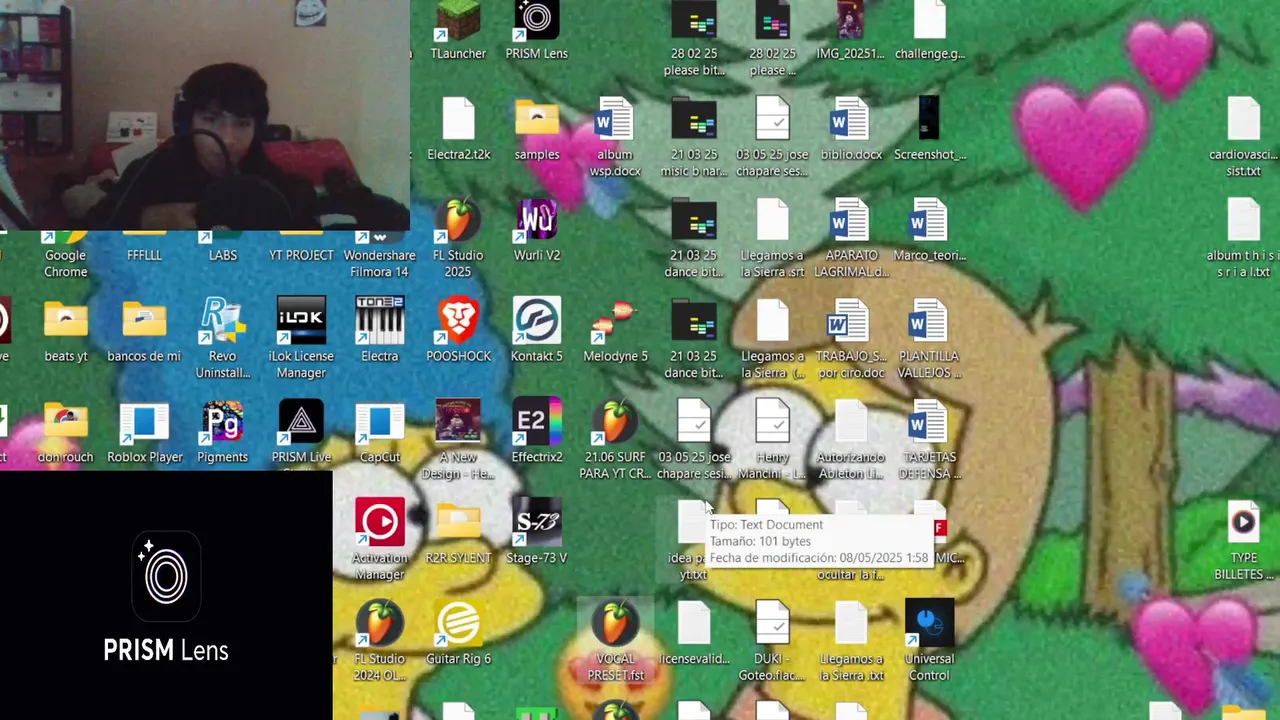Open DUKI - Goteo.flac audio file
Screen dimensions: 1280x720
pos(772,642)
